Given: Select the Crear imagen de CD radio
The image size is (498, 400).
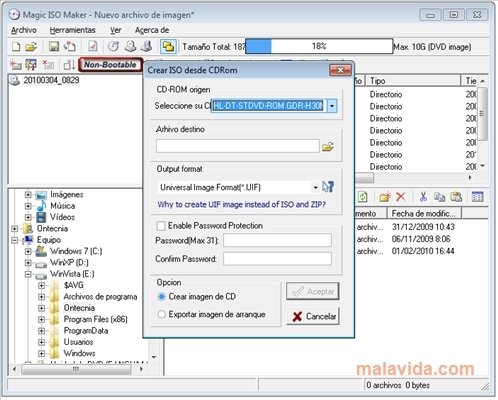Looking at the screenshot, I should 161,297.
